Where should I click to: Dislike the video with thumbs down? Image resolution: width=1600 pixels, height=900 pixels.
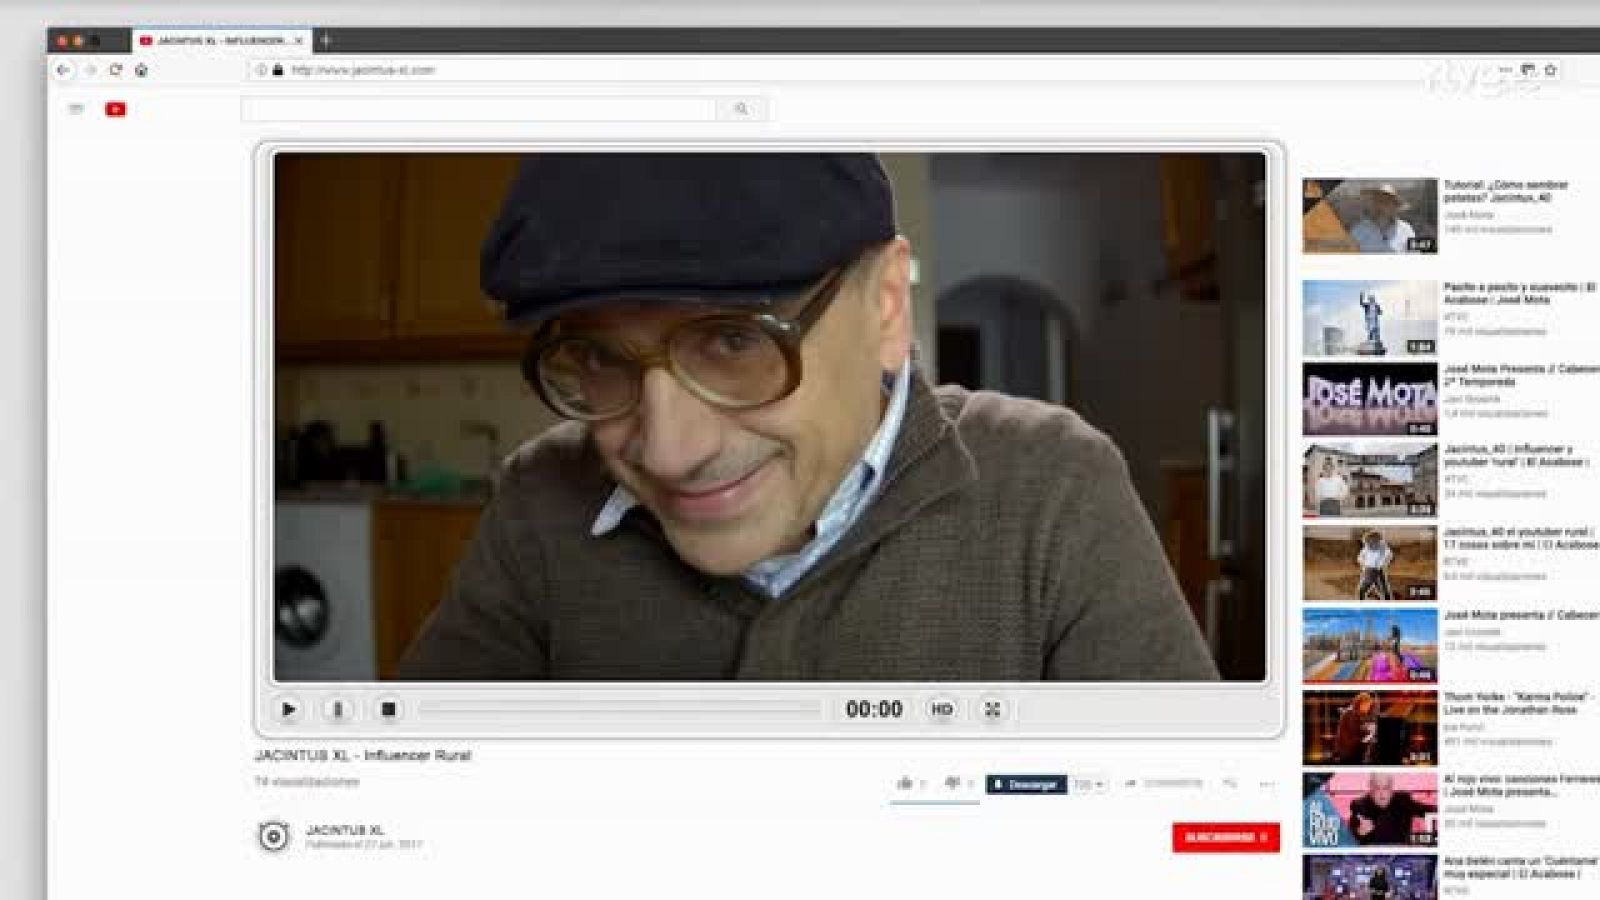(953, 783)
